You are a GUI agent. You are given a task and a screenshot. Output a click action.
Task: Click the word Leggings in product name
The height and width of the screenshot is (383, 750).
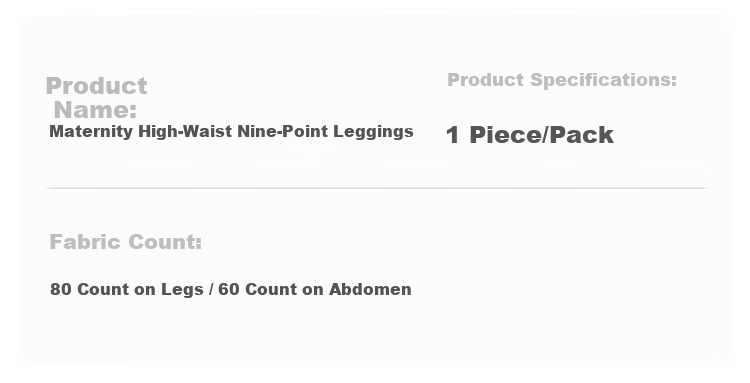374,132
